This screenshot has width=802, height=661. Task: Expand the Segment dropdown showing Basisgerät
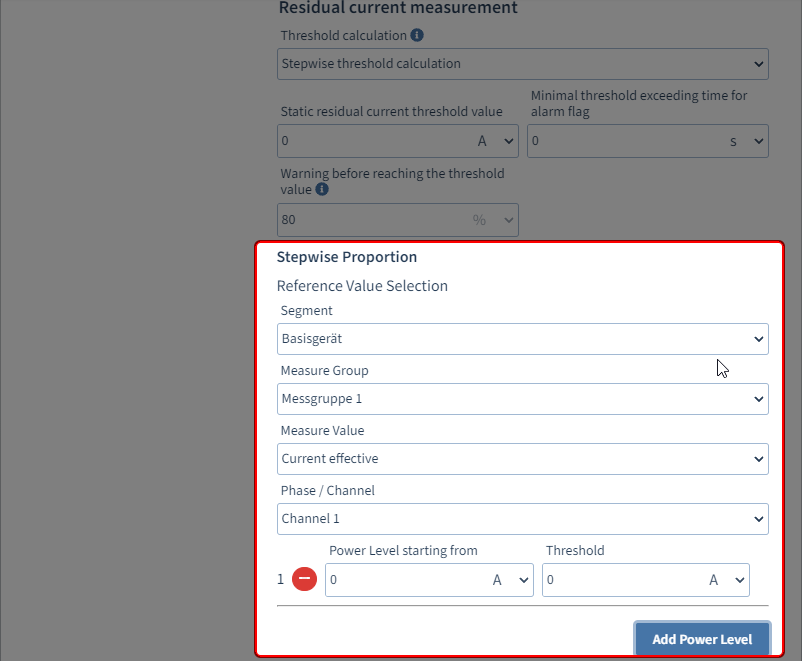pyautogui.click(x=522, y=339)
